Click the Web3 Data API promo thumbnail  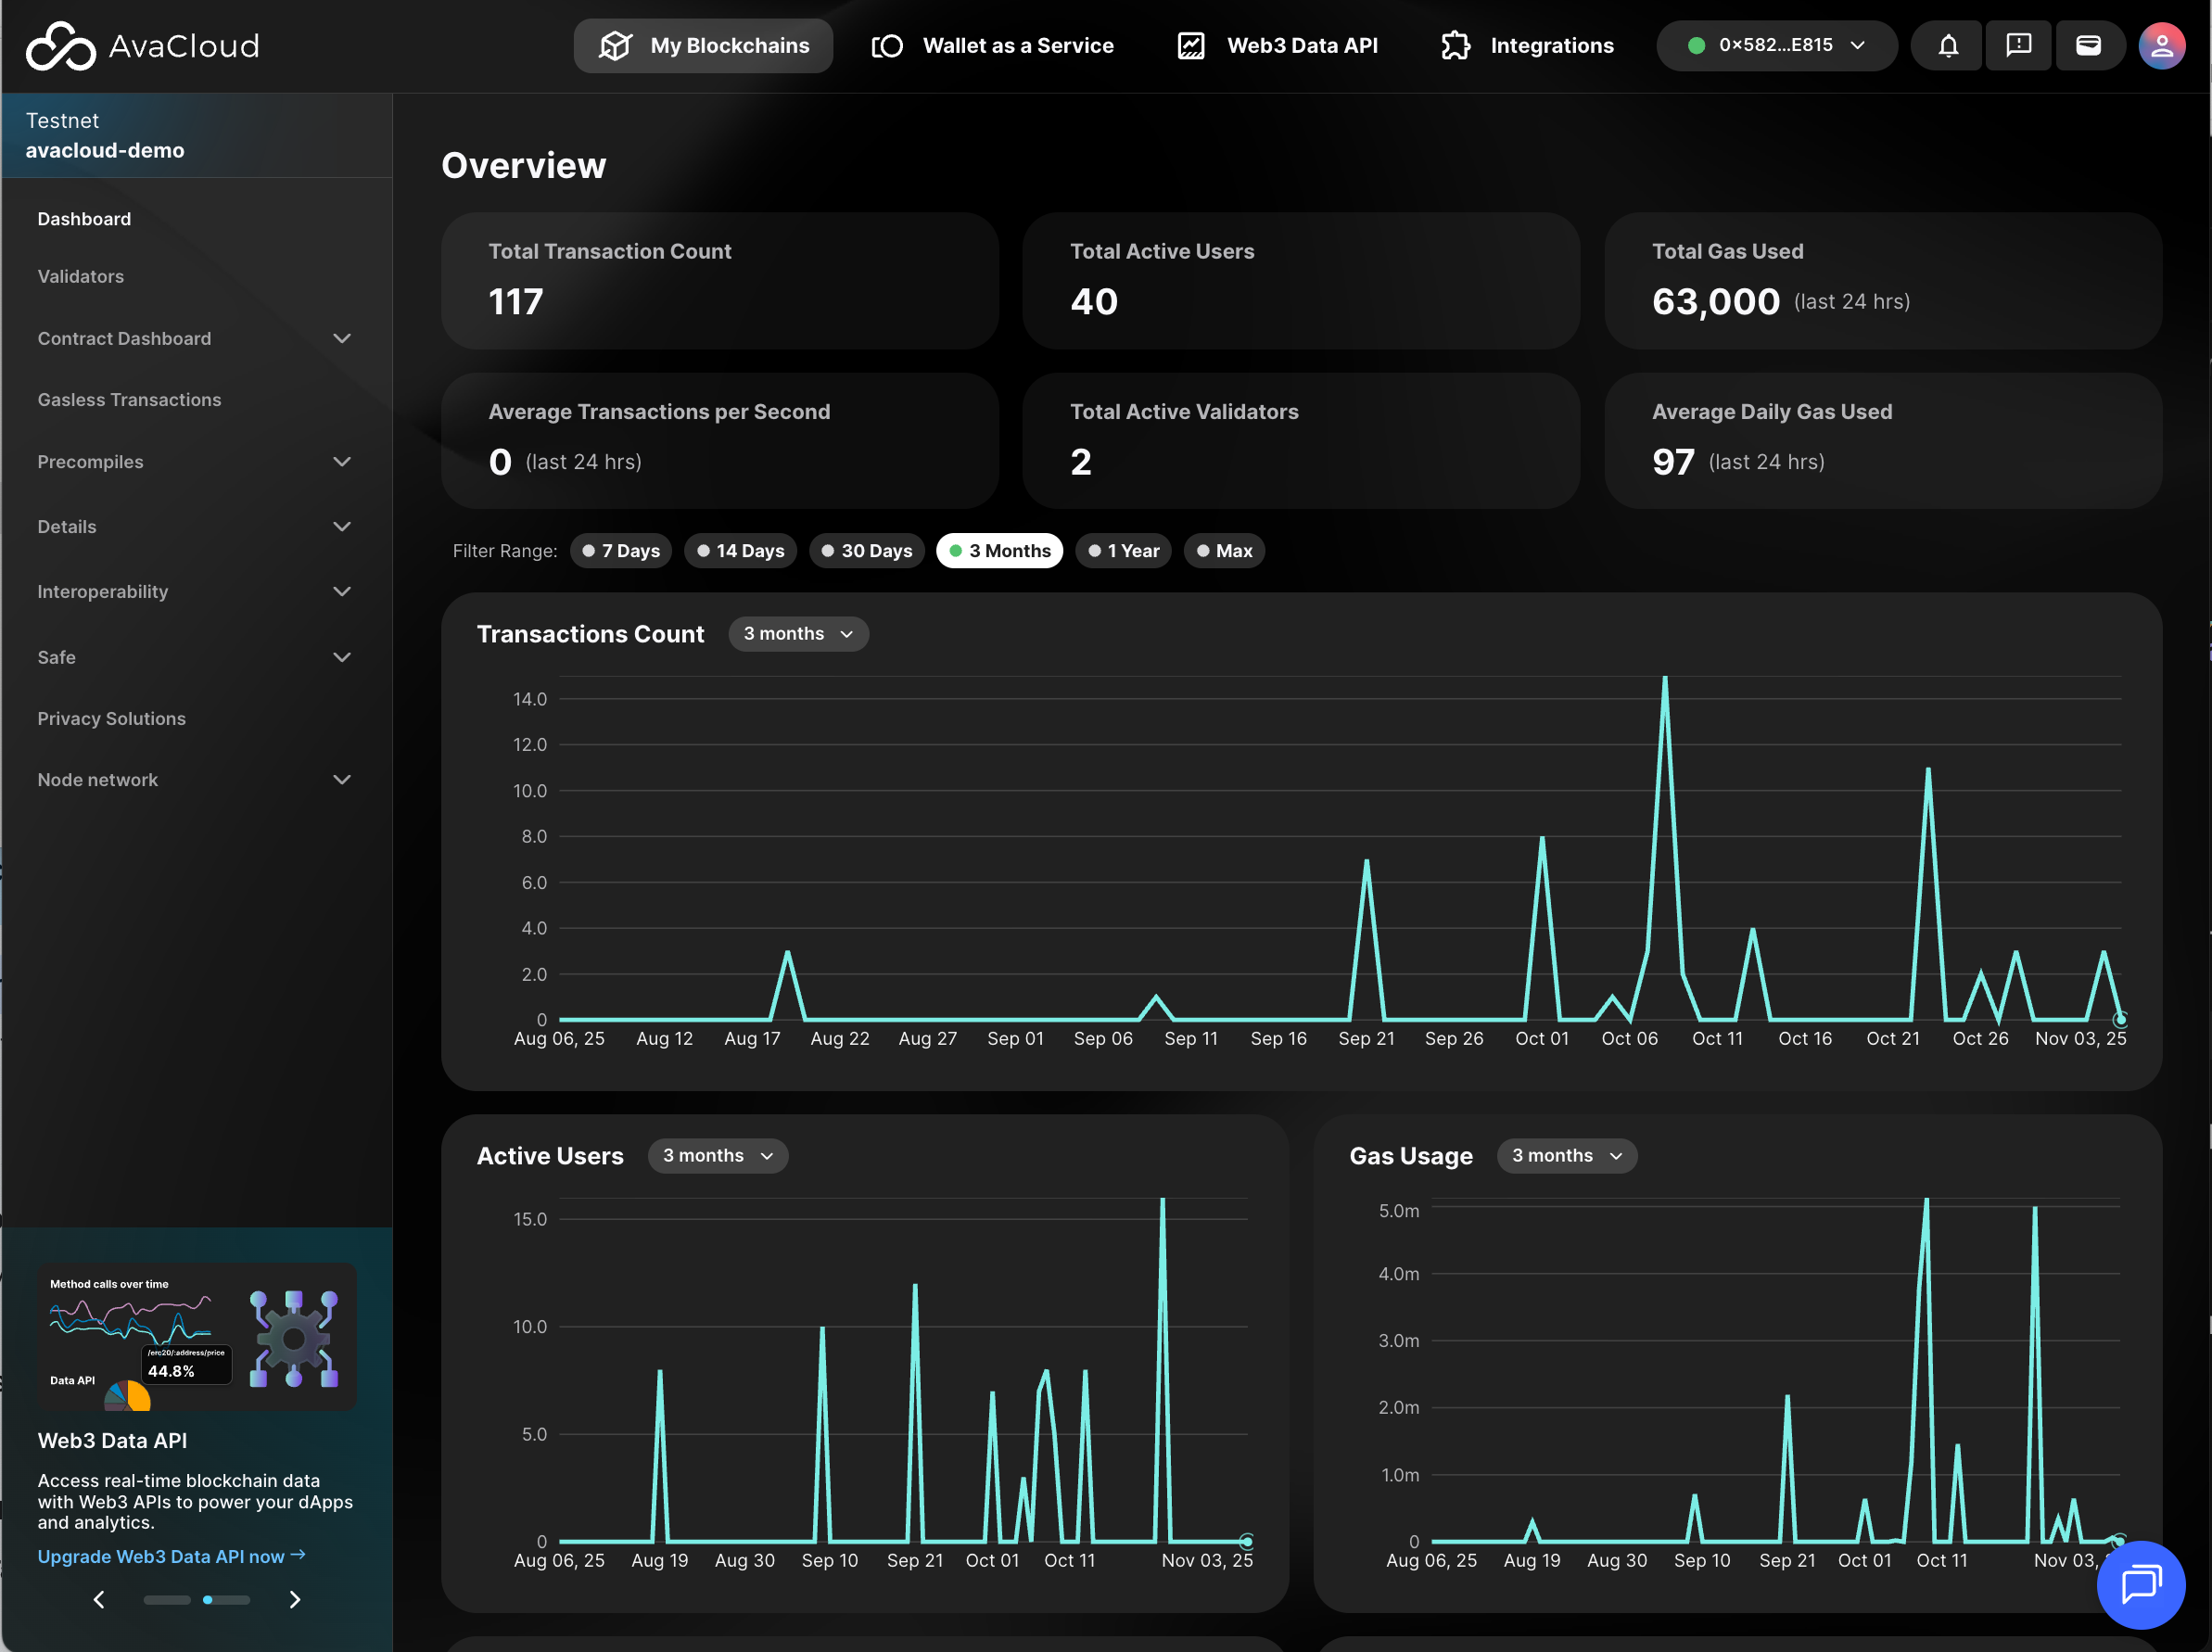pyautogui.click(x=197, y=1337)
